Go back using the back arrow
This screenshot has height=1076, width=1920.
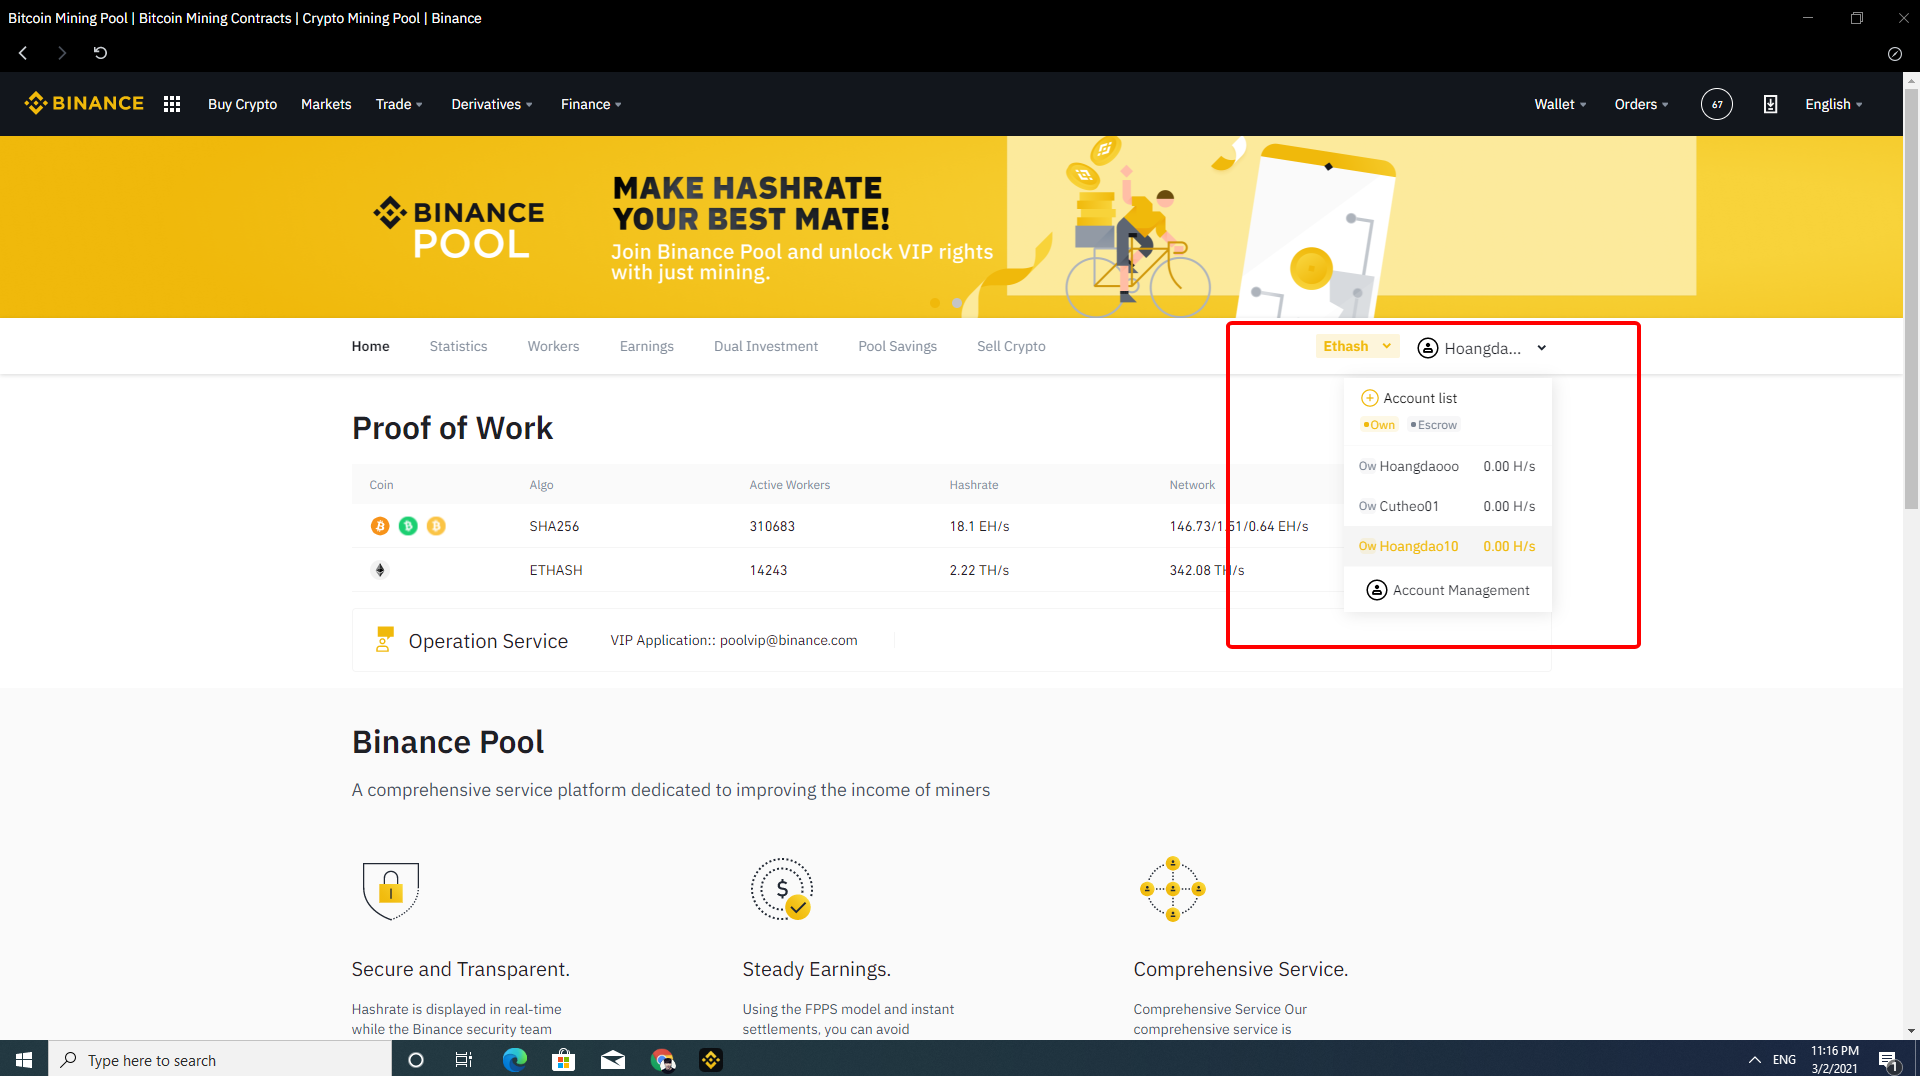(23, 53)
